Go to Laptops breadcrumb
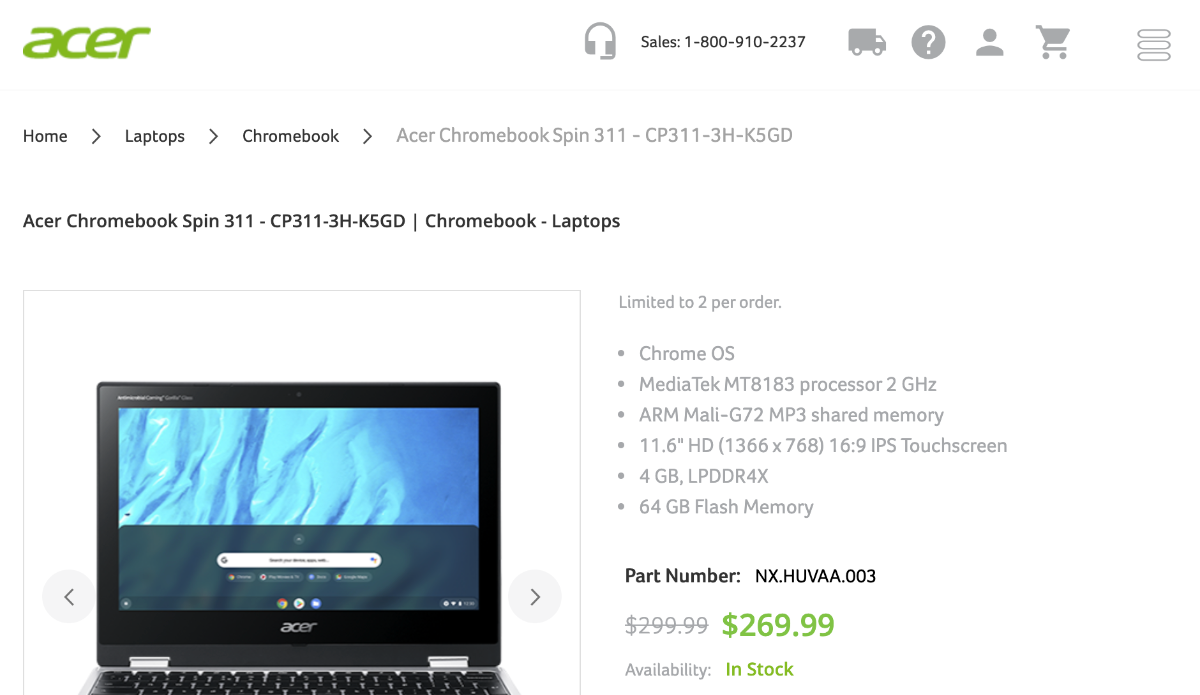The width and height of the screenshot is (1200, 695). [x=155, y=136]
